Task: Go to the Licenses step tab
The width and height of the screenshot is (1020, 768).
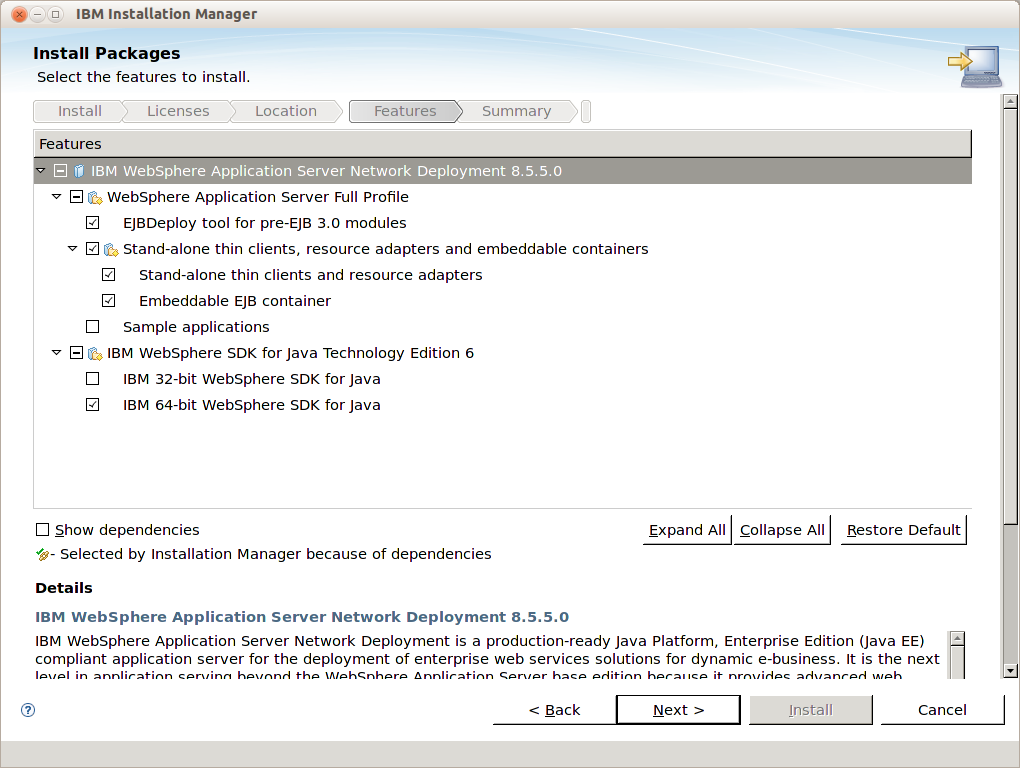Action: pyautogui.click(x=178, y=111)
